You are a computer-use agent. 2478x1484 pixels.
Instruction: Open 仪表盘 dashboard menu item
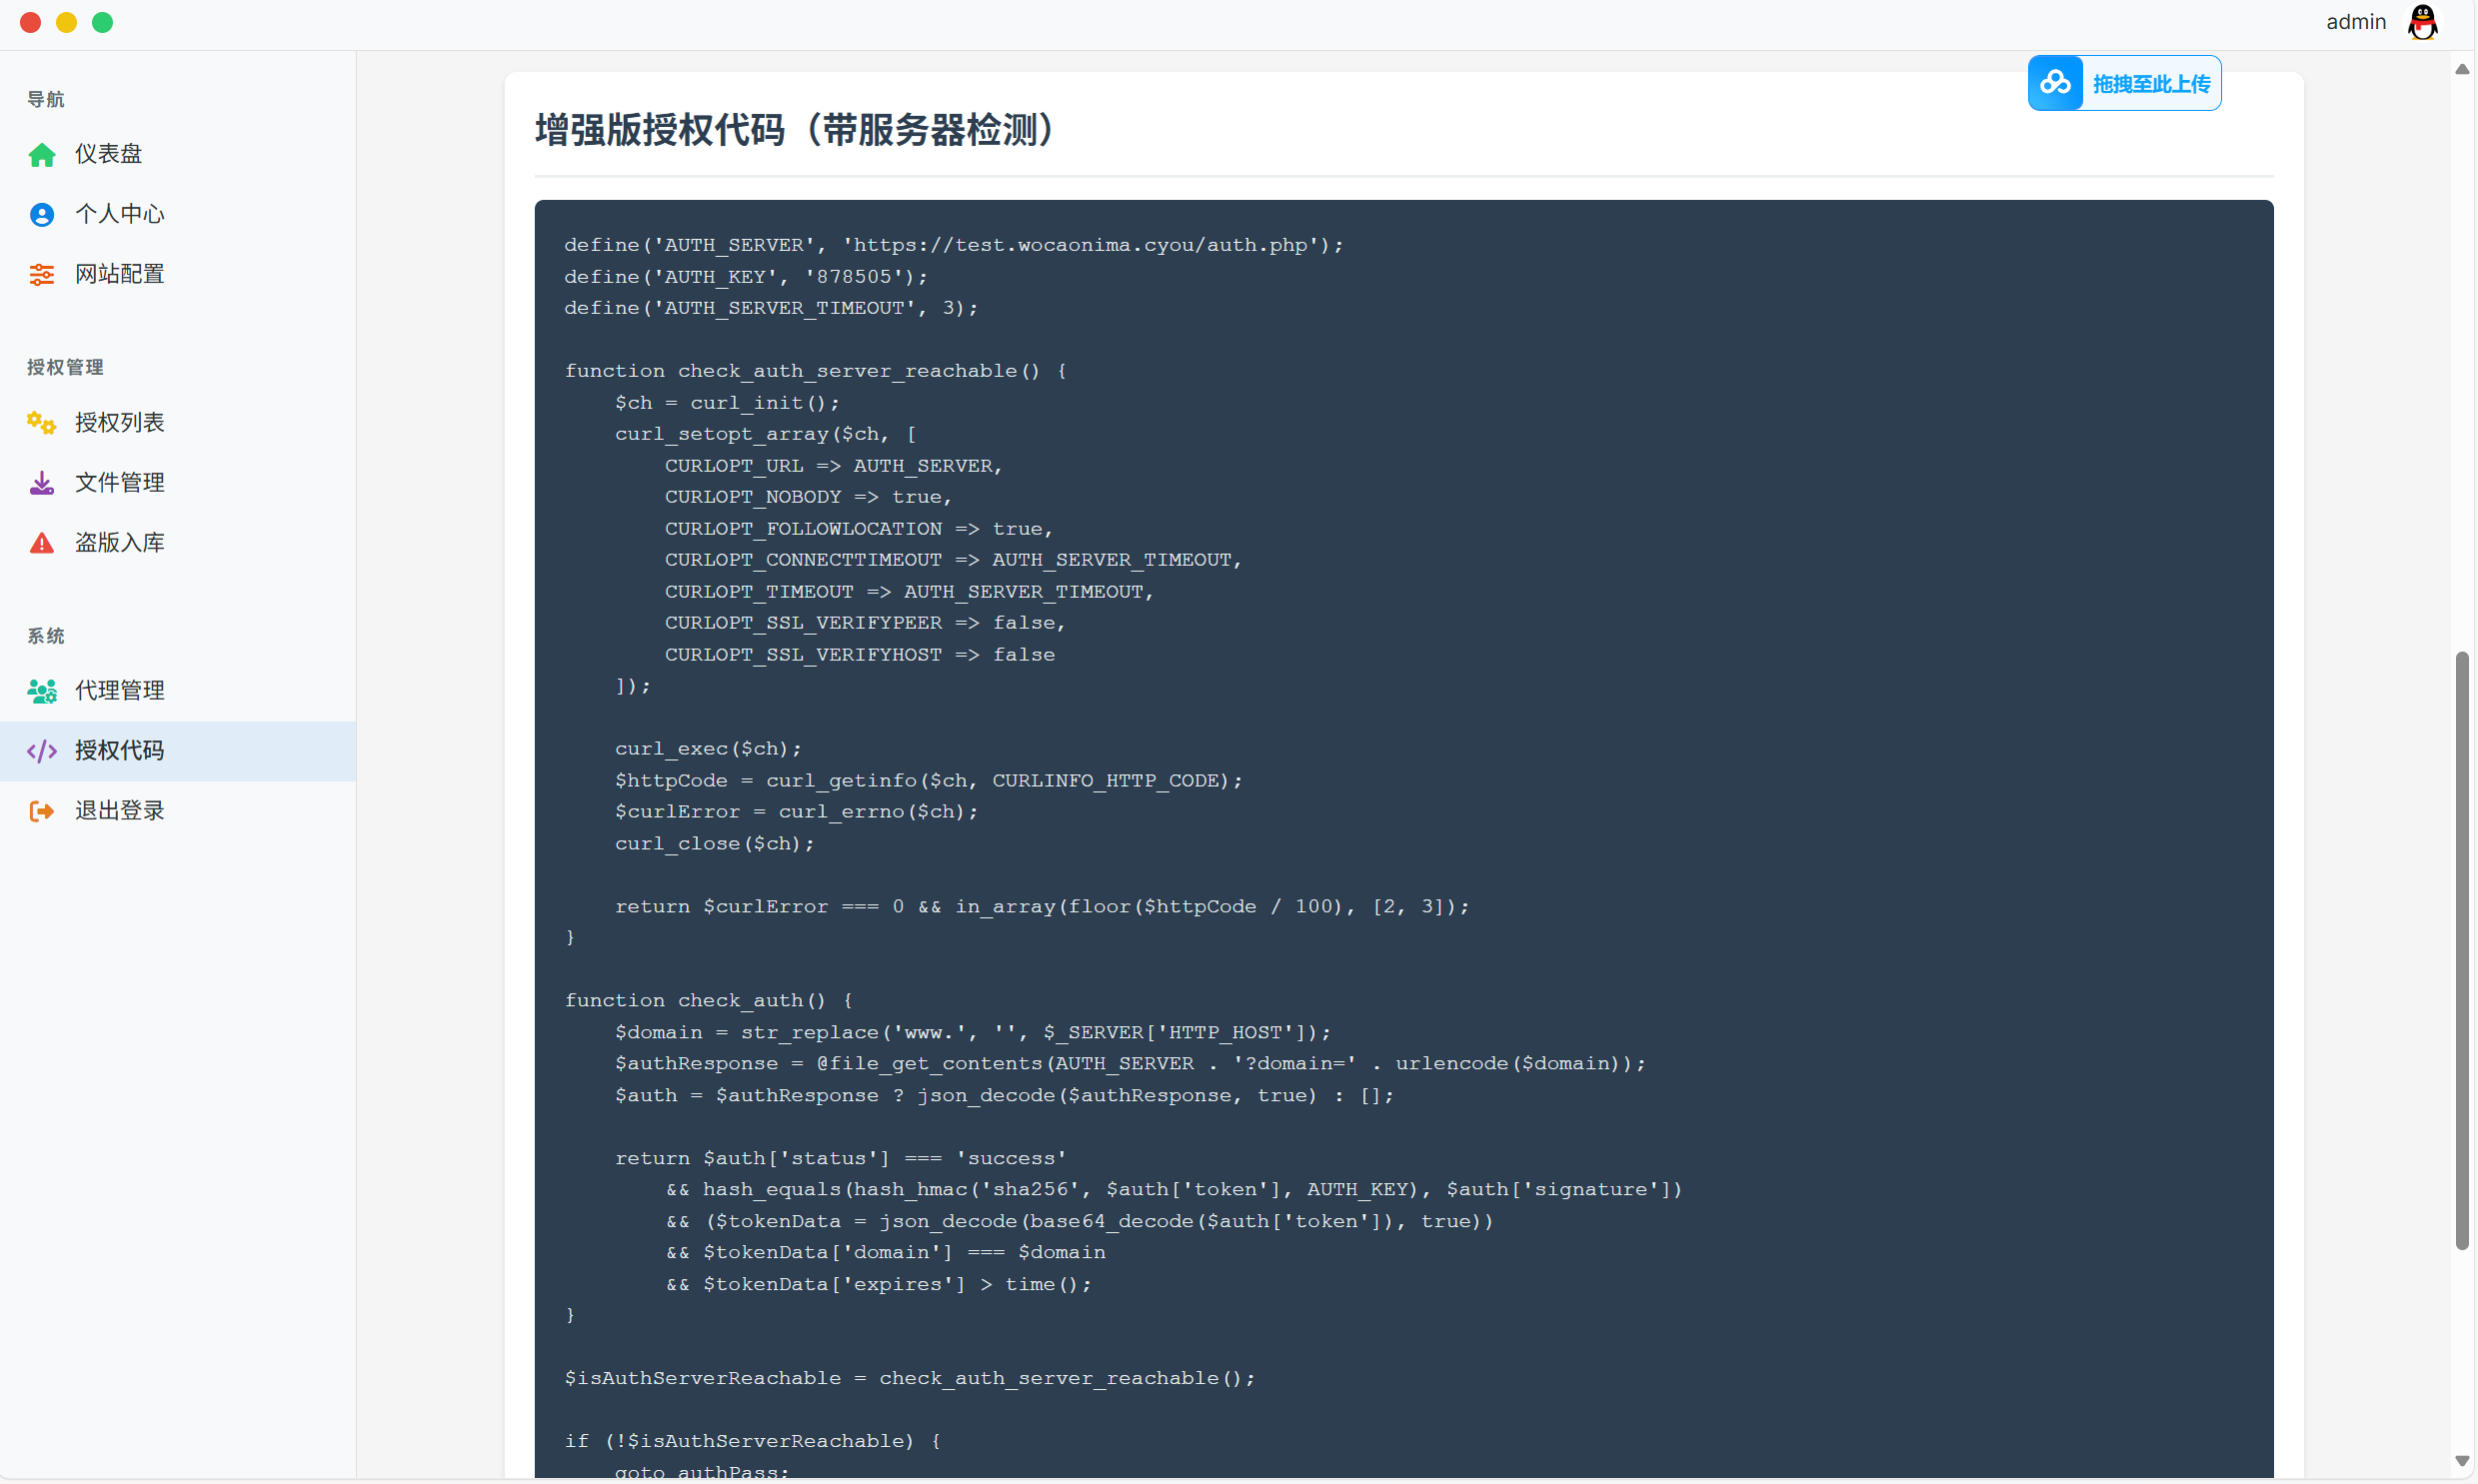[x=108, y=154]
